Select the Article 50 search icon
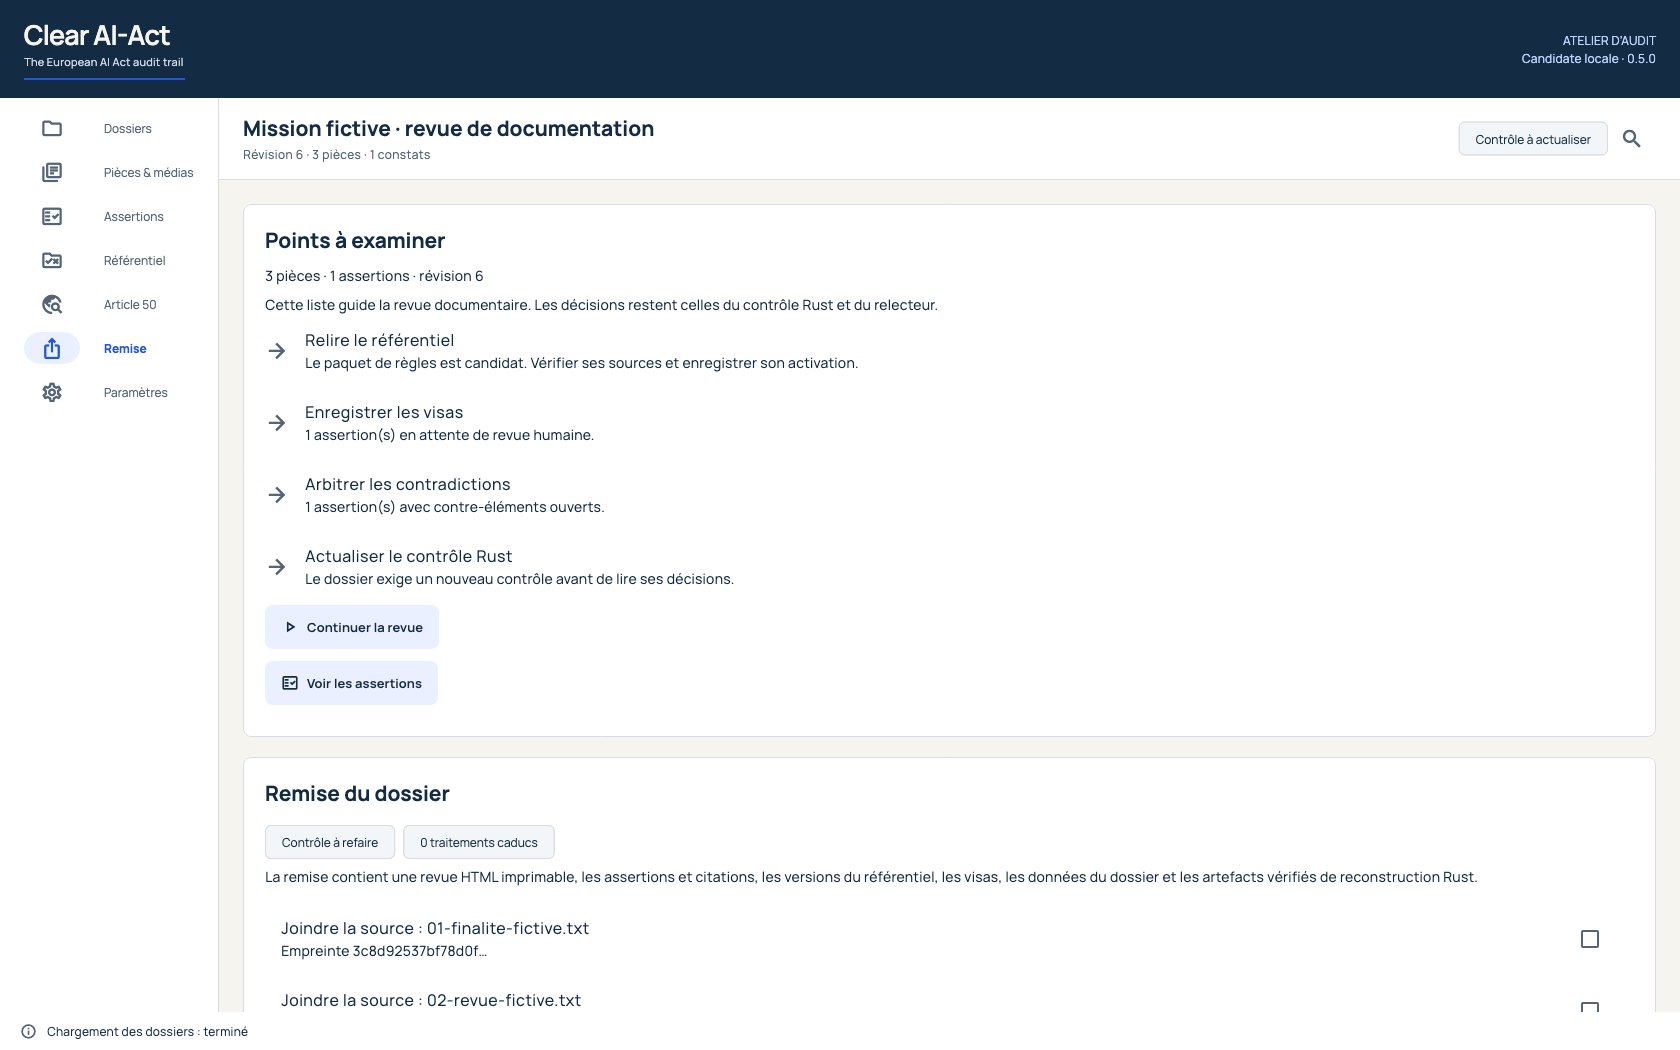This screenshot has height=1050, width=1680. click(x=52, y=304)
